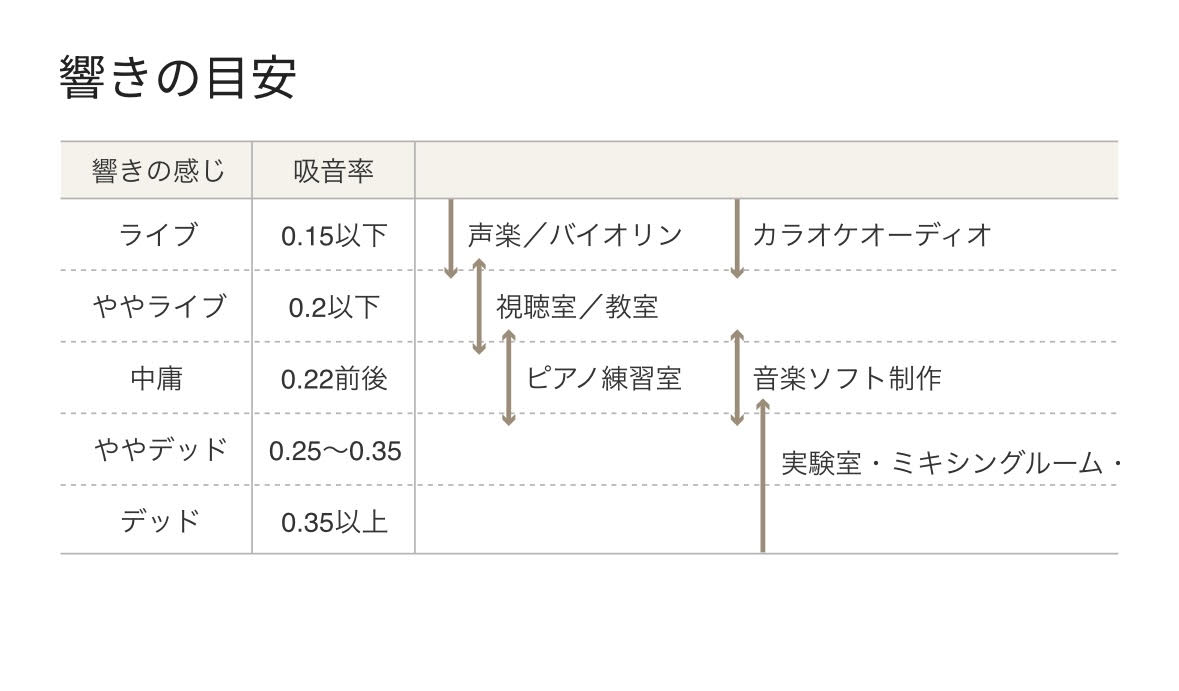Click the 声楽／バイオリン label
This screenshot has width=1179, height=691.
tap(575, 235)
